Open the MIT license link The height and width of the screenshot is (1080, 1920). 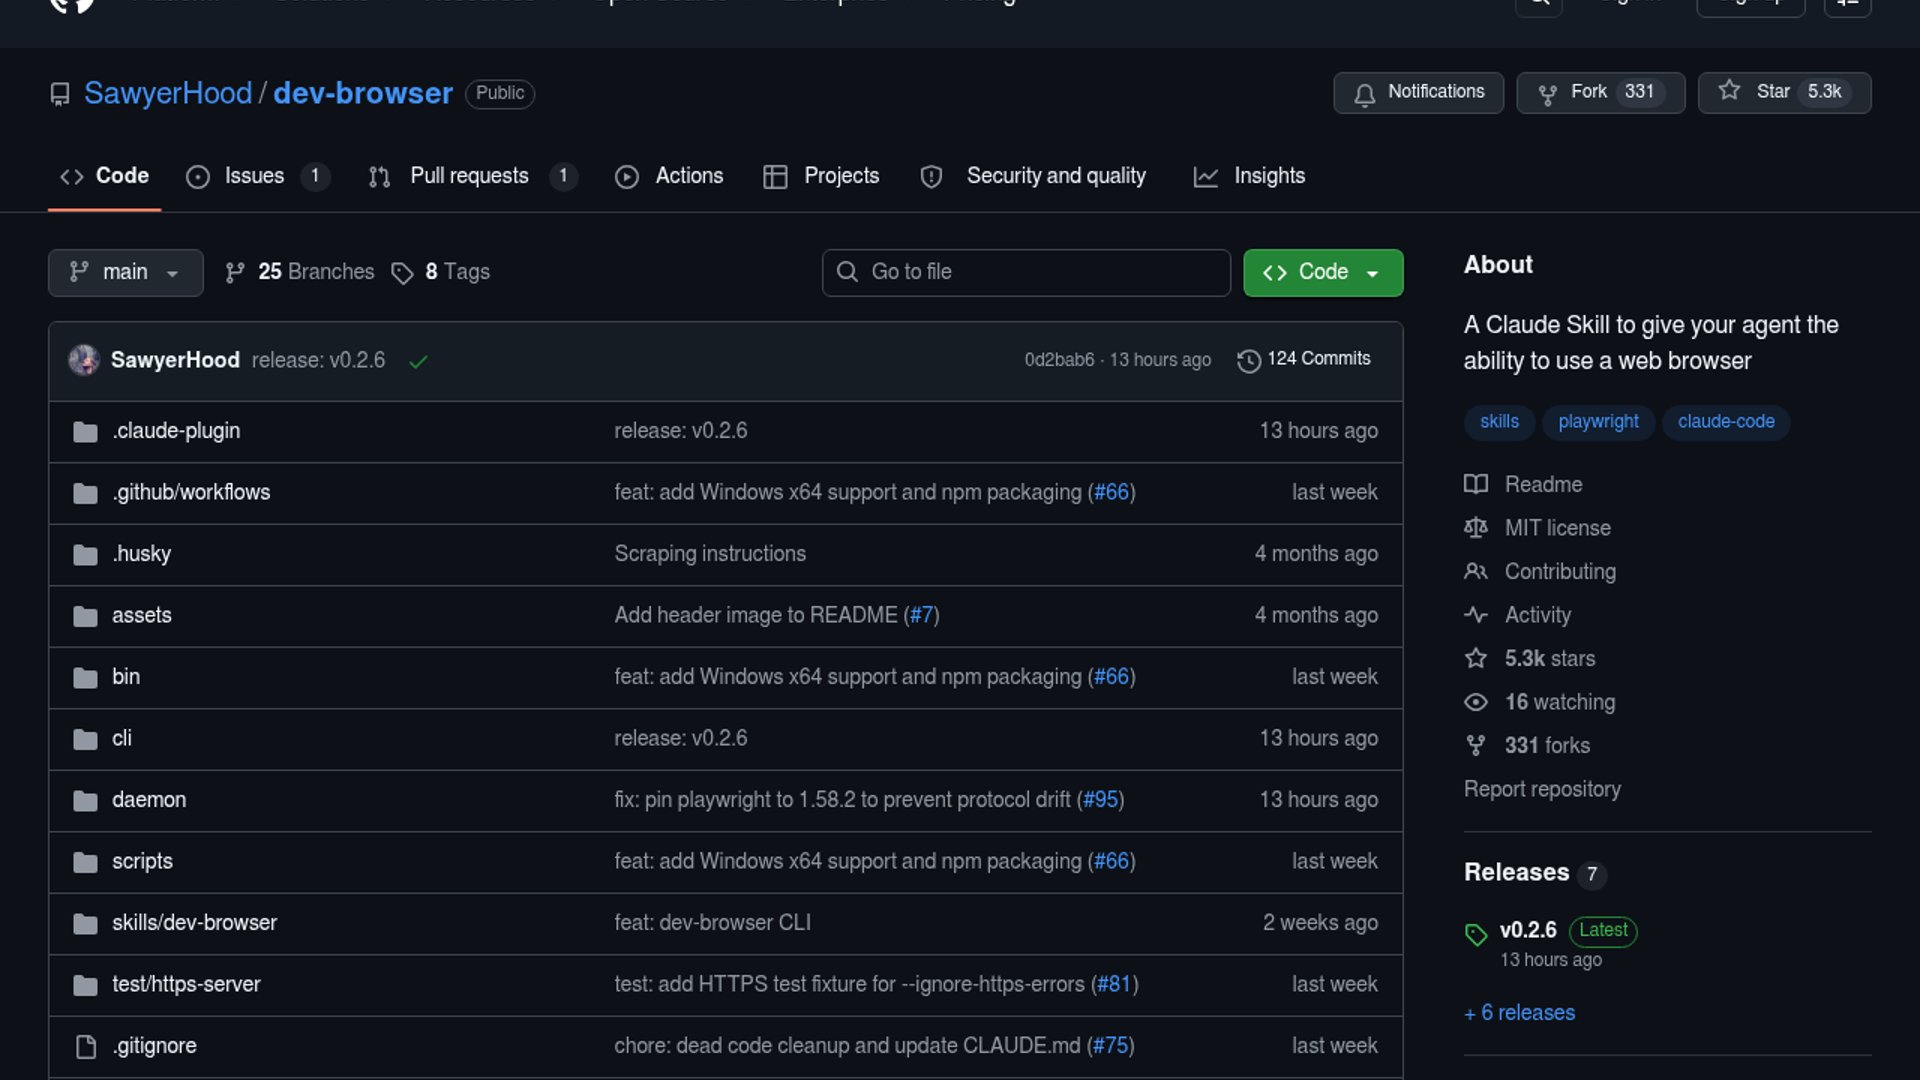[x=1557, y=528]
